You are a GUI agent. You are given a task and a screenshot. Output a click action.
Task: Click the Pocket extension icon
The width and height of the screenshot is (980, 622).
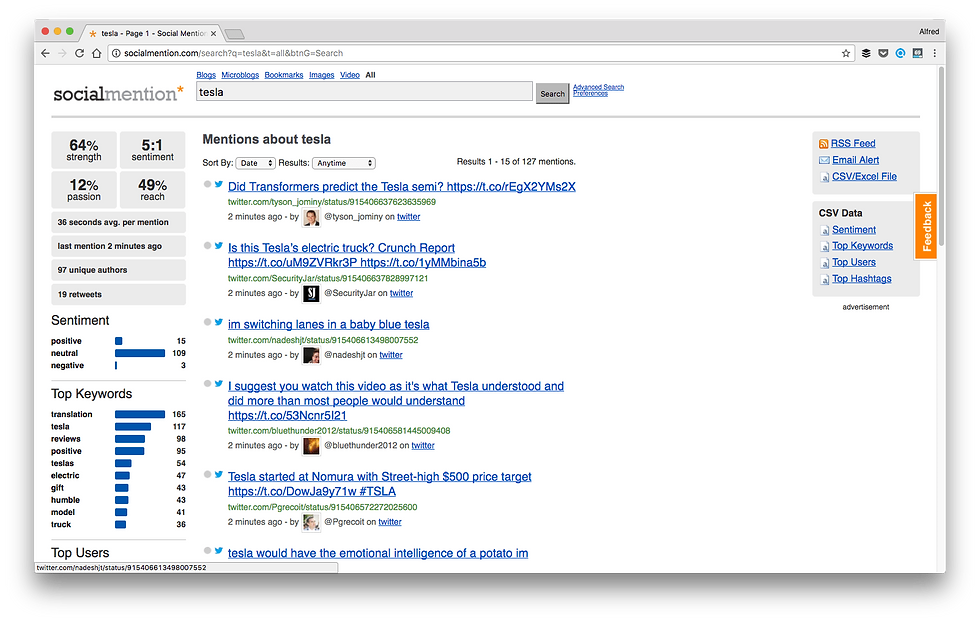[x=883, y=53]
